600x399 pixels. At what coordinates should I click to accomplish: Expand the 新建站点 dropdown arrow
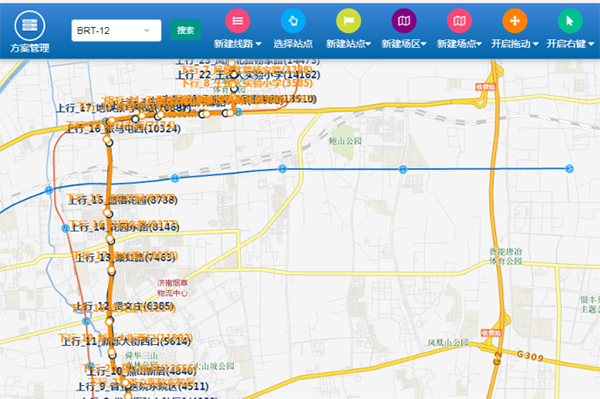368,44
